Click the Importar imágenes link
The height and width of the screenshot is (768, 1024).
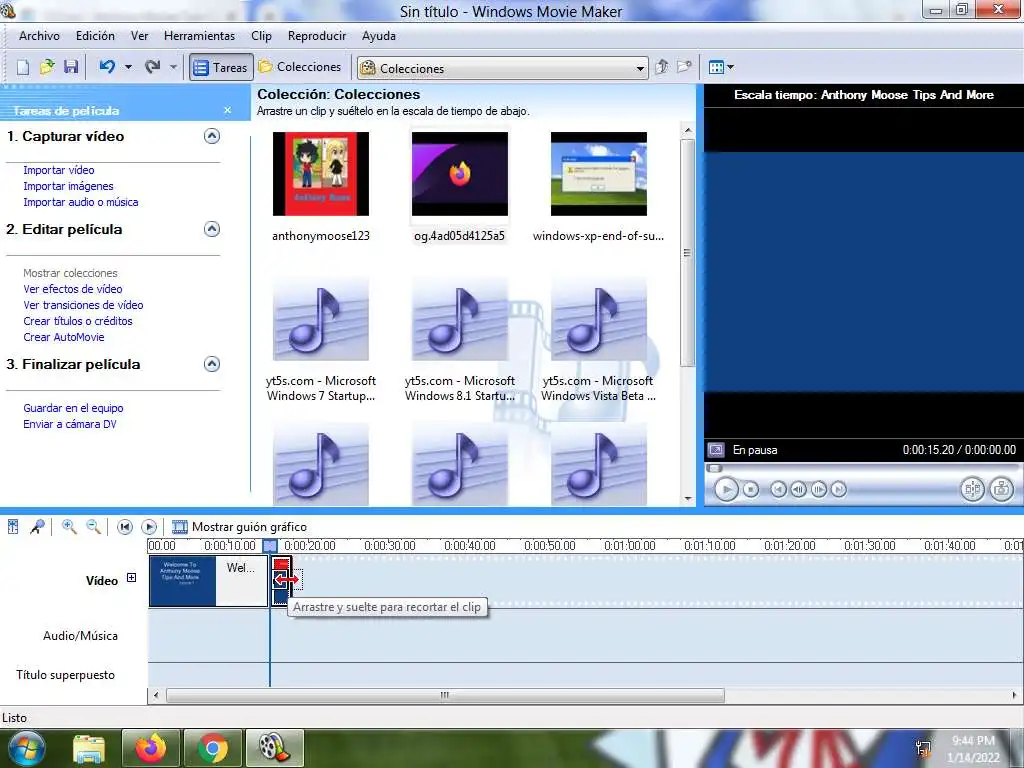click(x=69, y=186)
